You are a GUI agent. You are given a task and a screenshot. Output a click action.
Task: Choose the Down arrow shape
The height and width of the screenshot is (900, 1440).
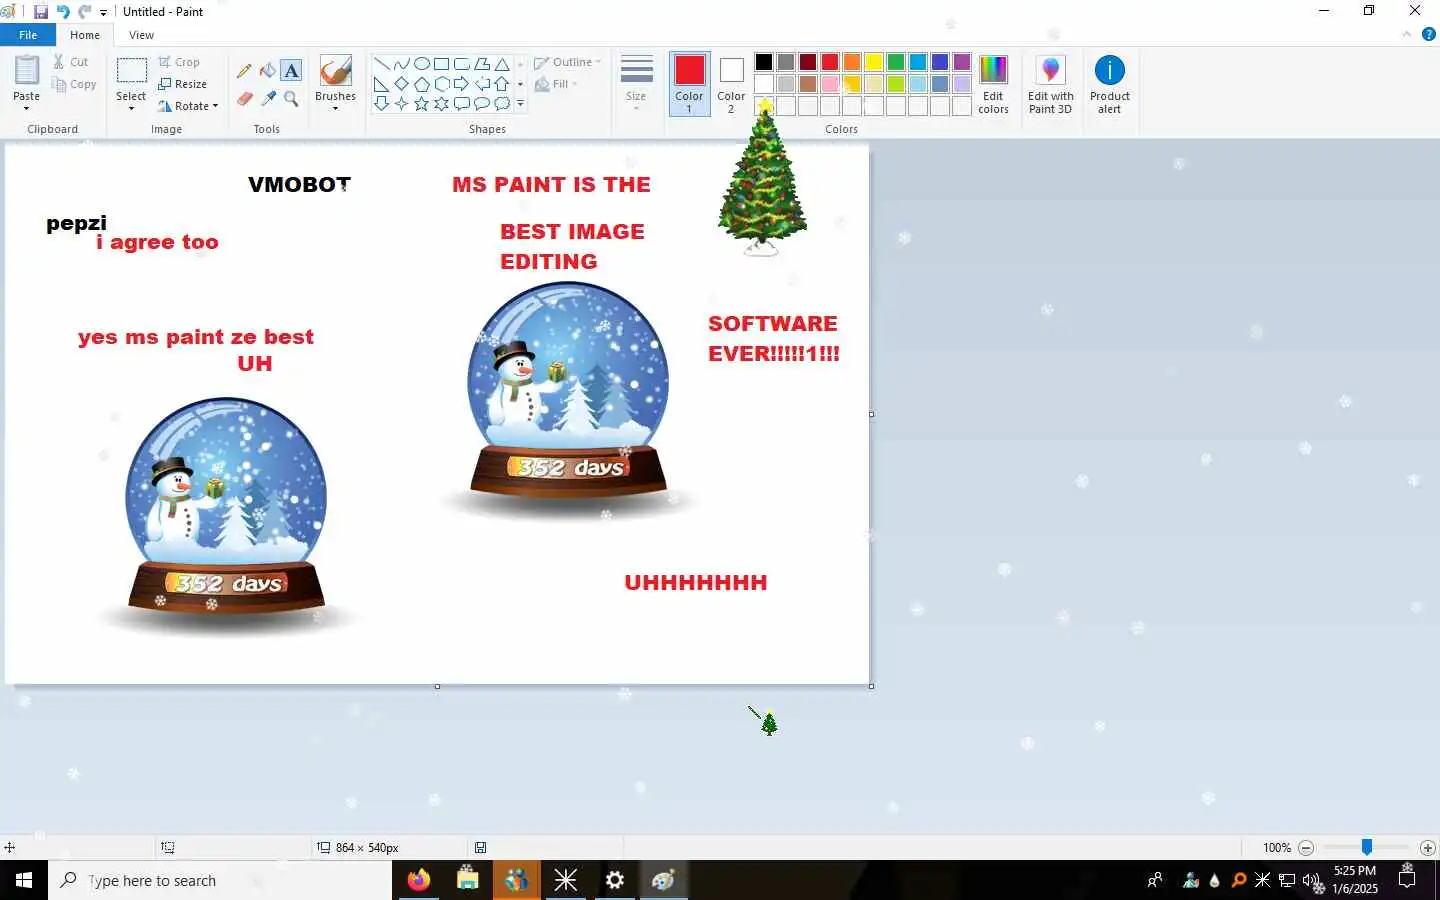tap(381, 104)
